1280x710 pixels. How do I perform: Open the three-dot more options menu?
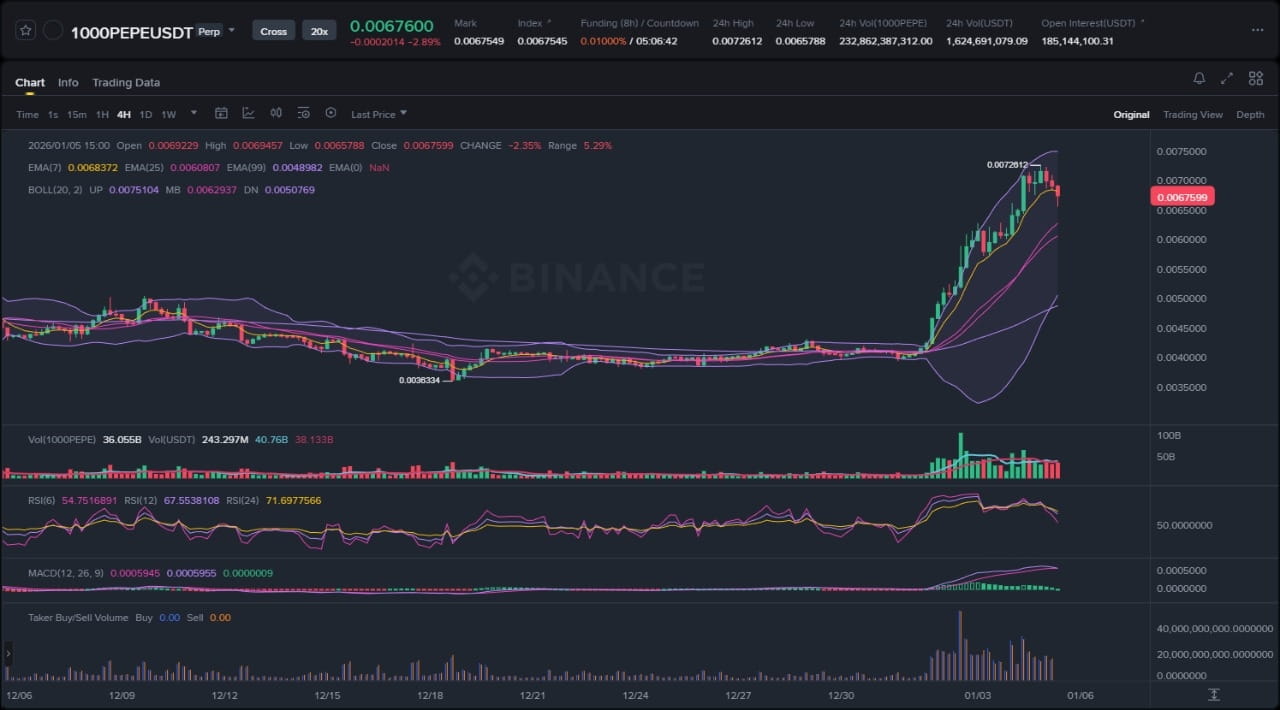pos(1257,31)
